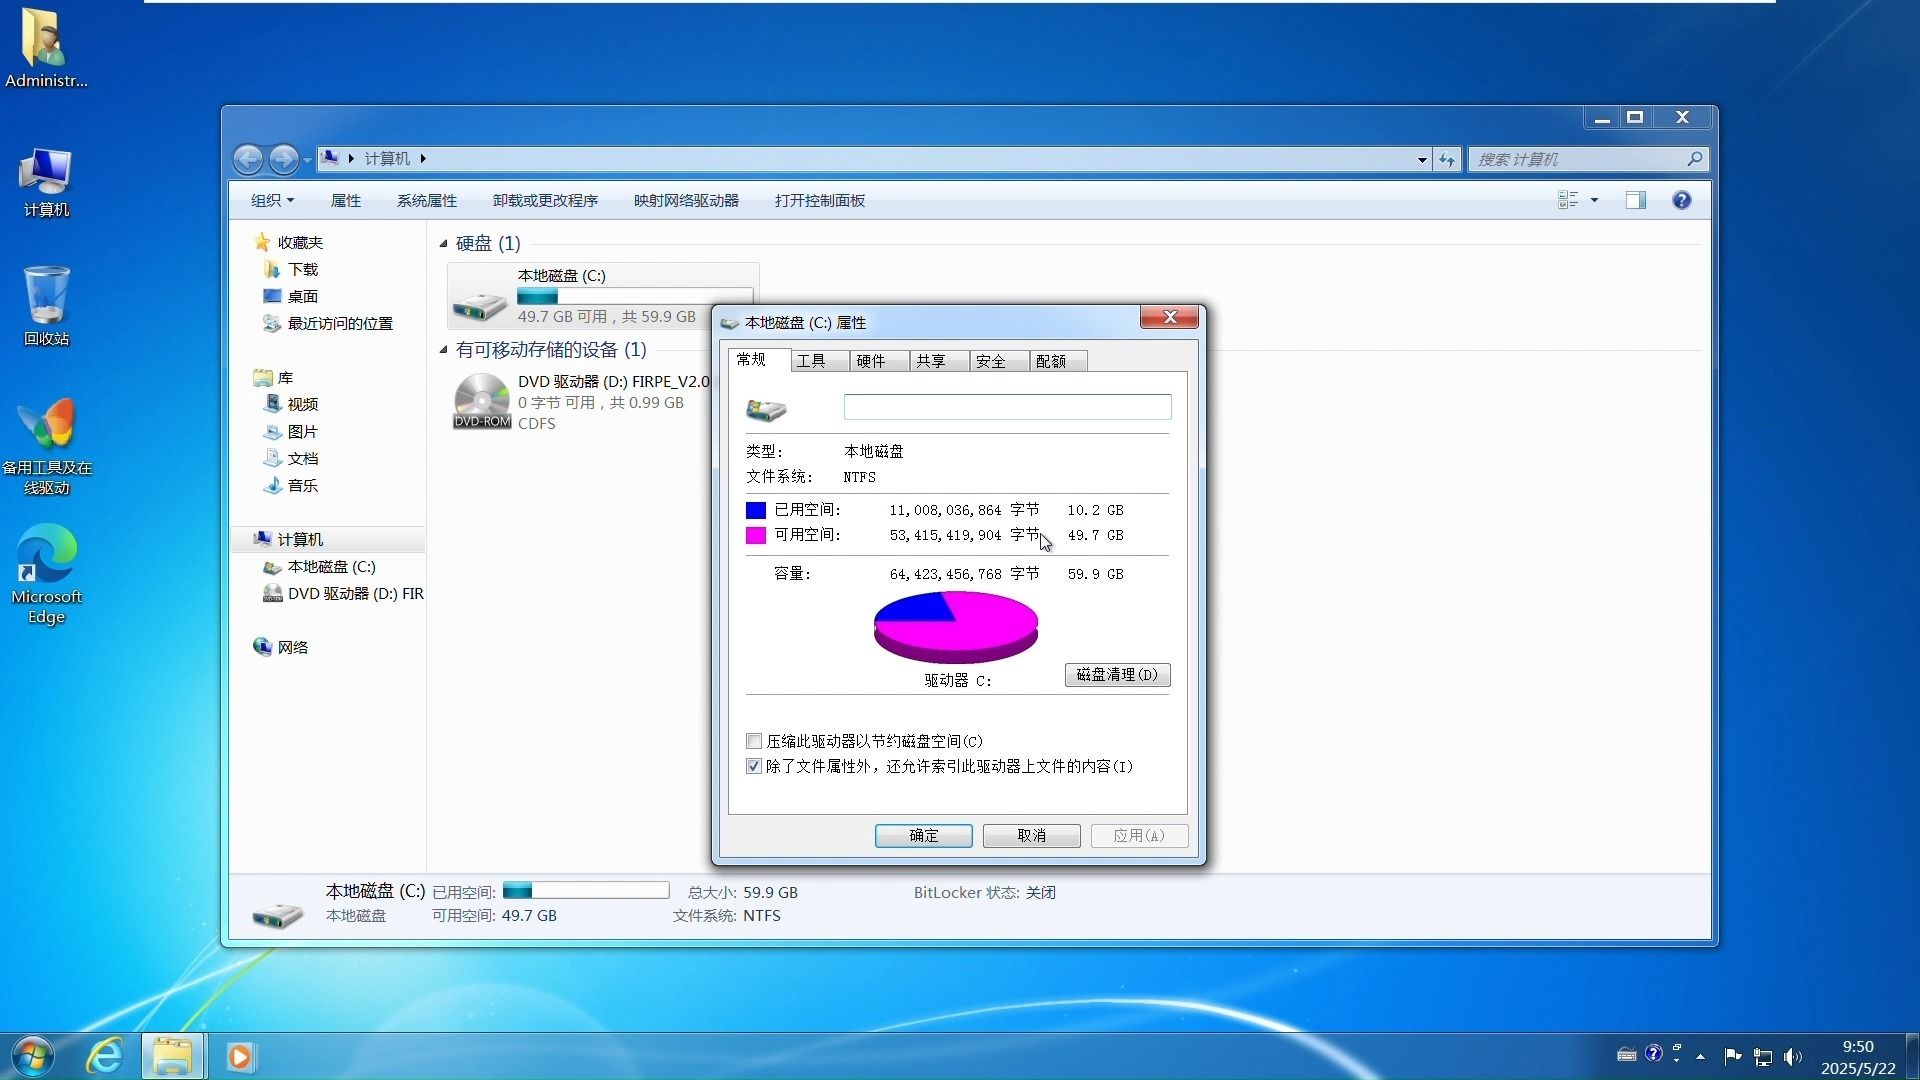Refresh the Explorer address bar
The height and width of the screenshot is (1080, 1920).
(x=1447, y=159)
